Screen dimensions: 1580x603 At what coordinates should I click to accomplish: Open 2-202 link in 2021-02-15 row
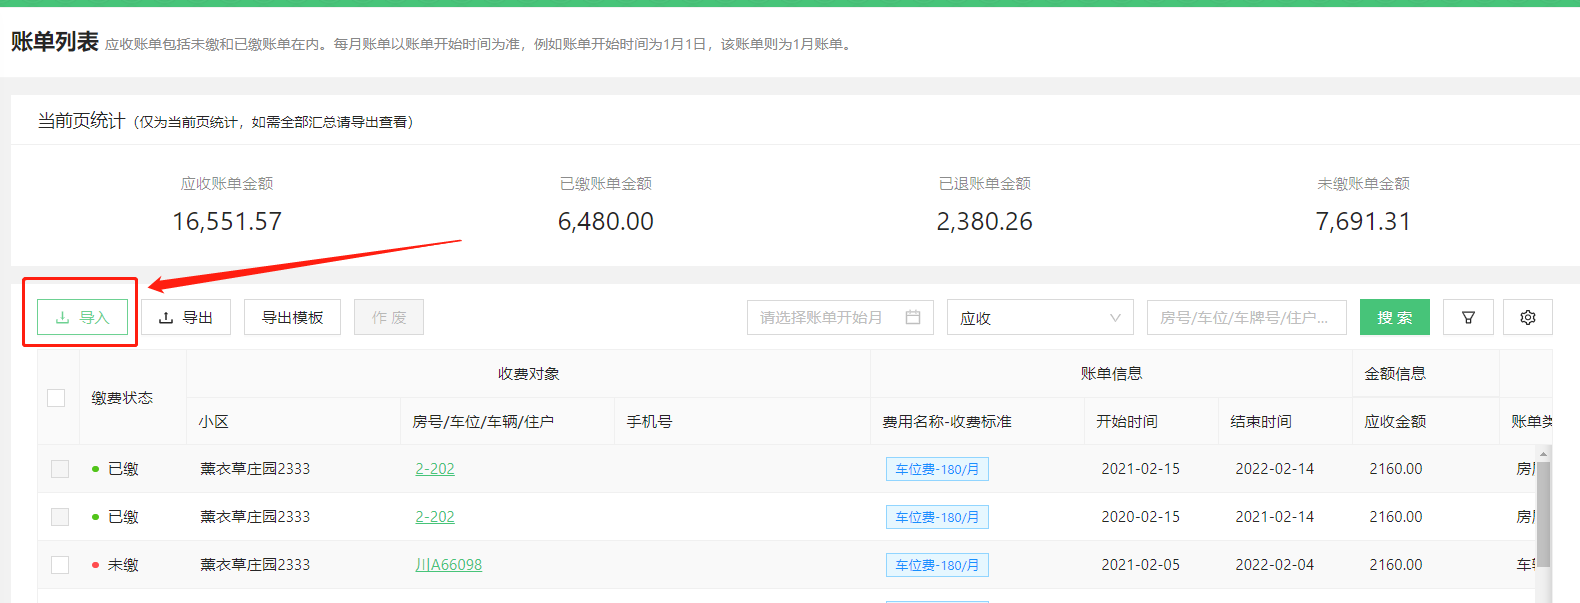(x=435, y=469)
